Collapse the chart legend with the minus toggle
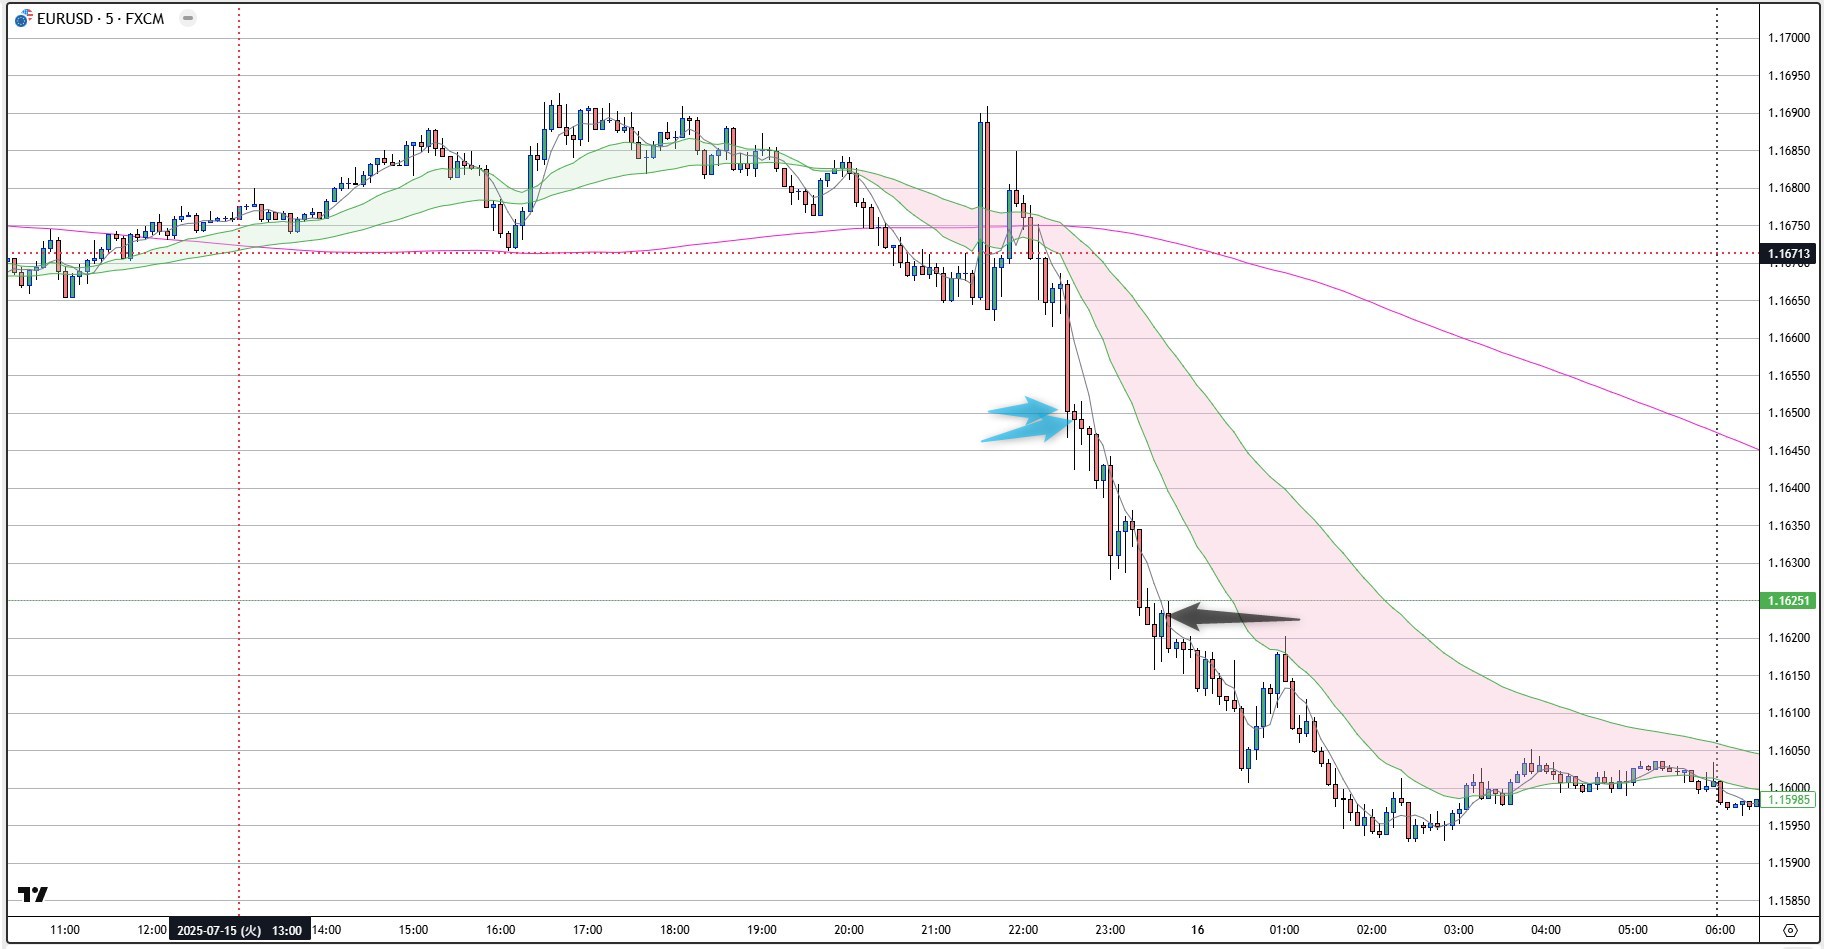1824x949 pixels. pos(188,18)
